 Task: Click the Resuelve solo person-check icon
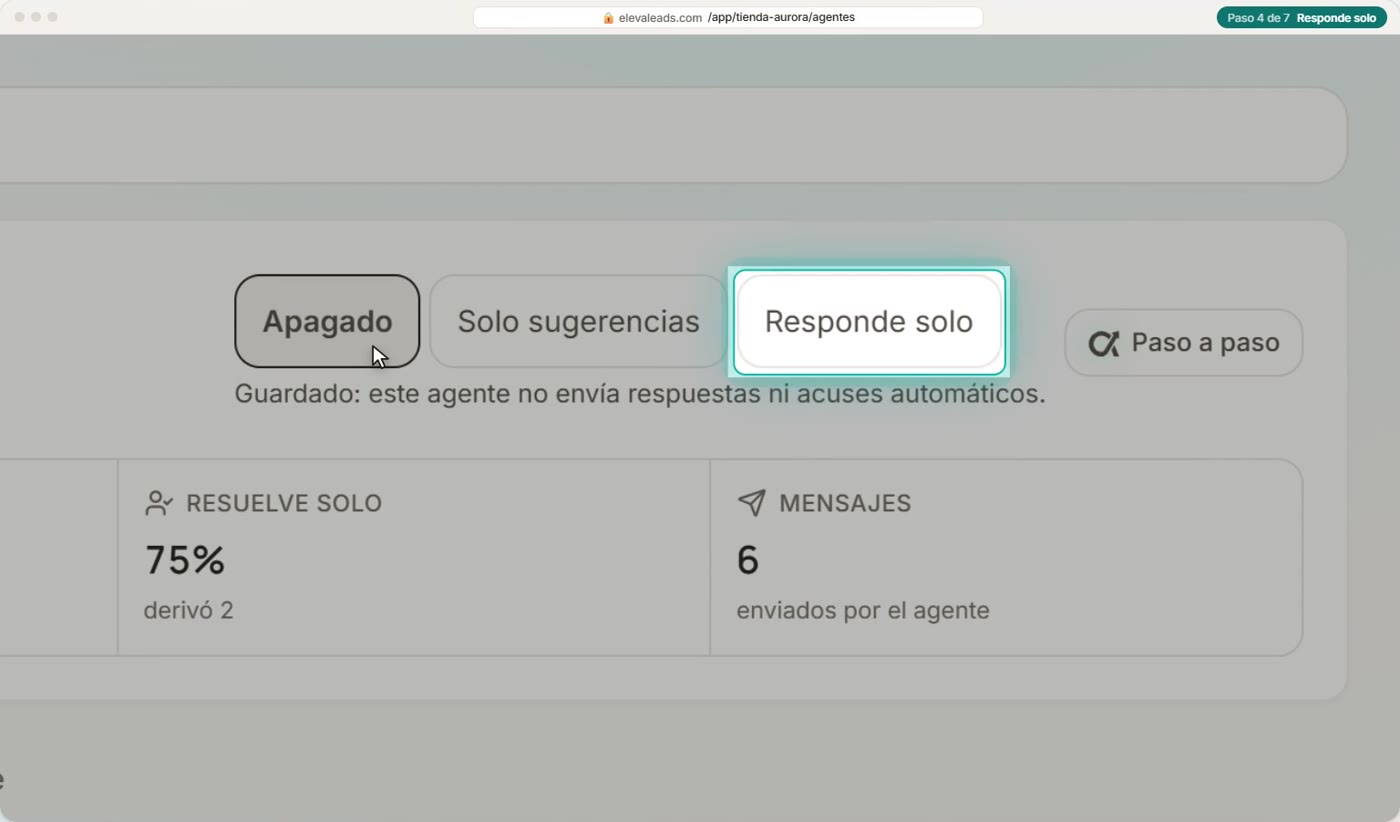[x=159, y=503]
